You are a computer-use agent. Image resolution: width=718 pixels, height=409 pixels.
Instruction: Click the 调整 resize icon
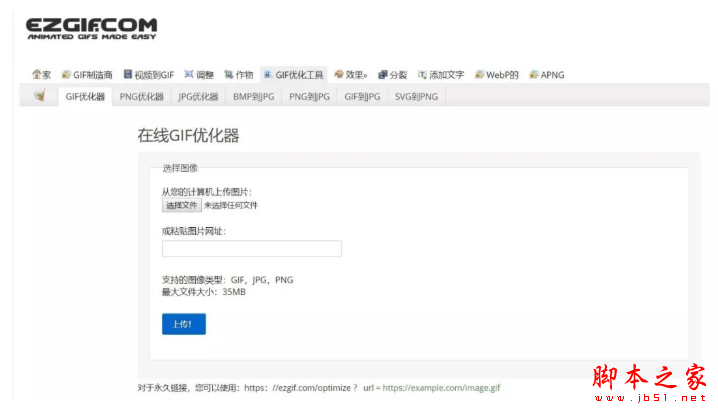[189, 74]
